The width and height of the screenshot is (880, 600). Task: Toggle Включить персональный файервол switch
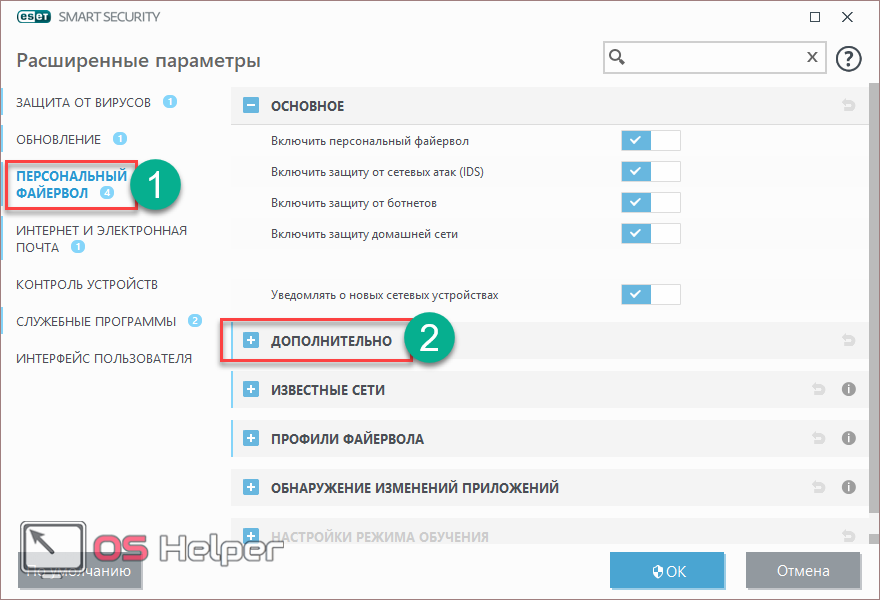pos(650,141)
